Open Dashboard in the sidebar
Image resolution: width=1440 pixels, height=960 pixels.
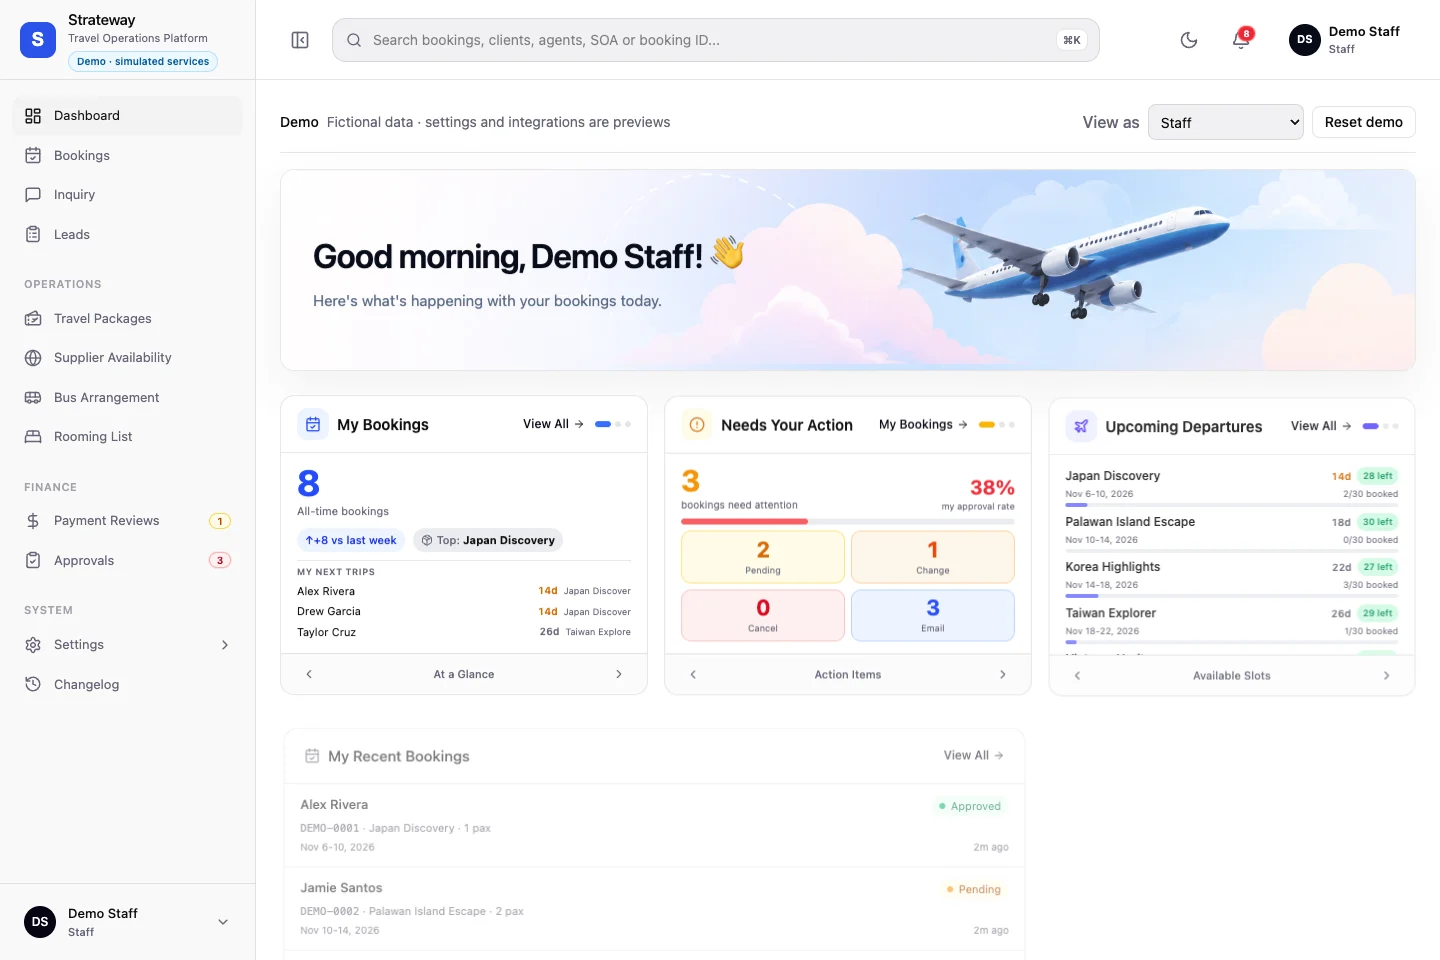(x=128, y=116)
